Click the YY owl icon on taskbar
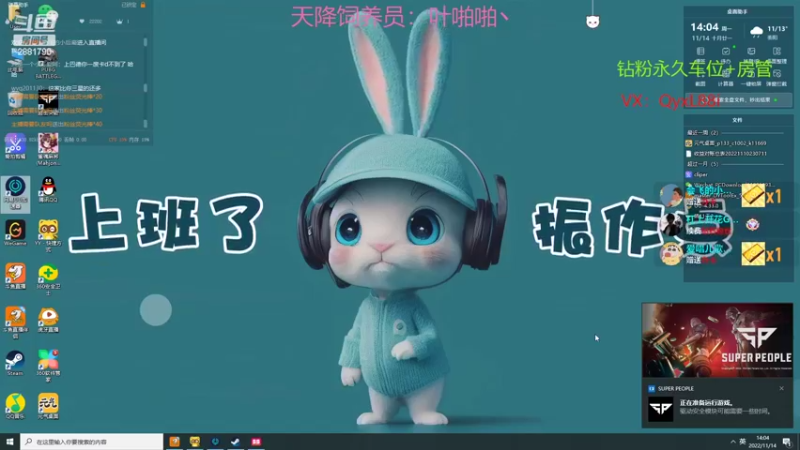Image resolution: width=800 pixels, height=450 pixels. coord(195,441)
